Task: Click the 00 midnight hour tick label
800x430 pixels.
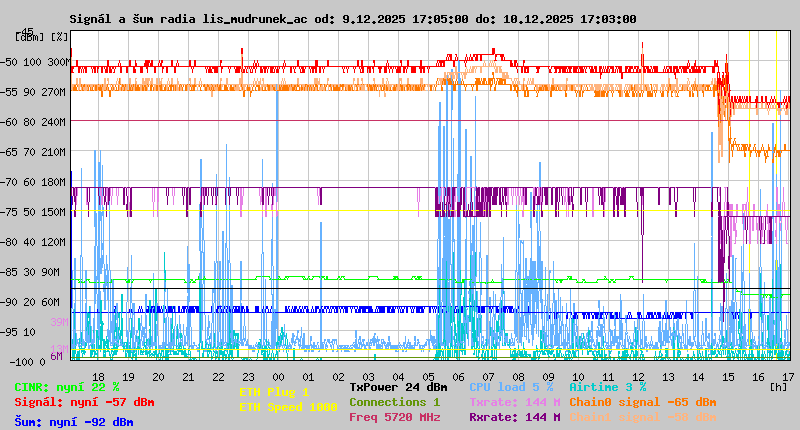Action: 280,375
